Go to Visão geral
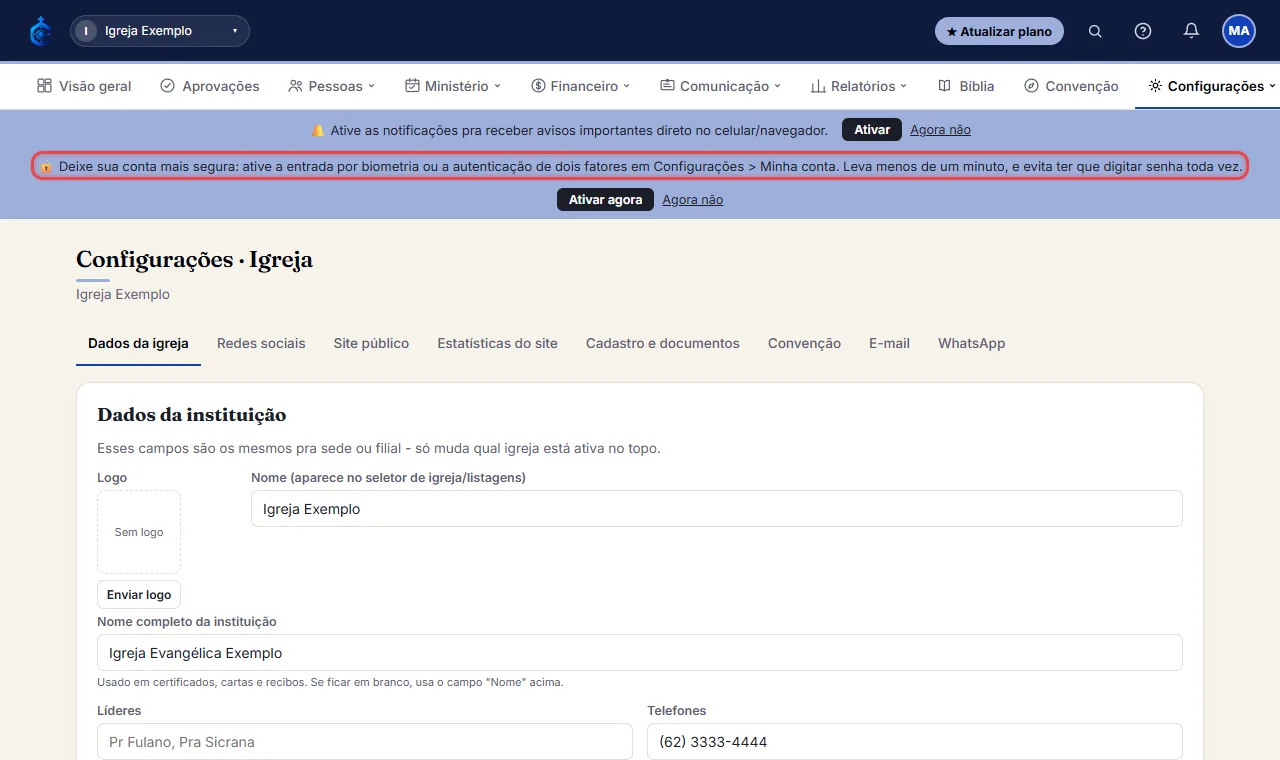The width and height of the screenshot is (1280, 760). pyautogui.click(x=84, y=86)
